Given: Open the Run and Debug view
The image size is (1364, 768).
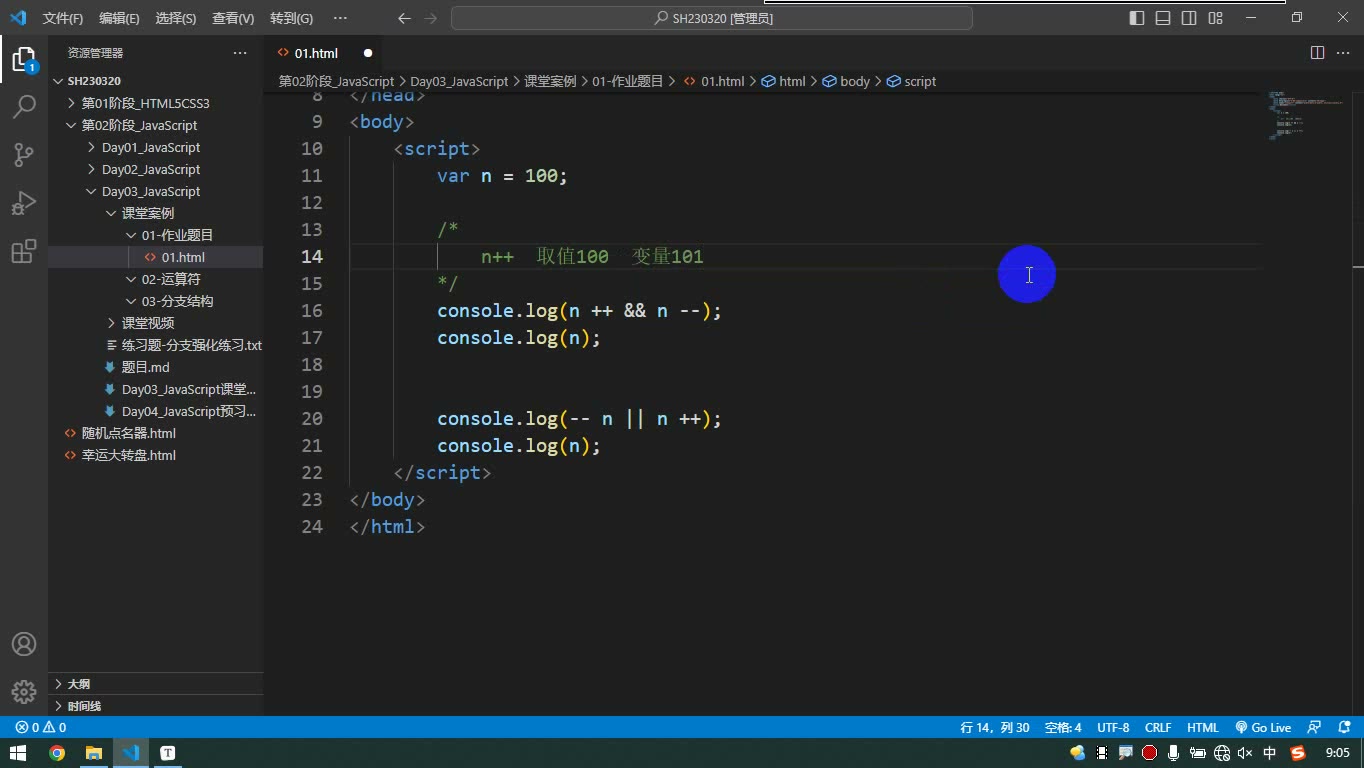Looking at the screenshot, I should (24, 203).
